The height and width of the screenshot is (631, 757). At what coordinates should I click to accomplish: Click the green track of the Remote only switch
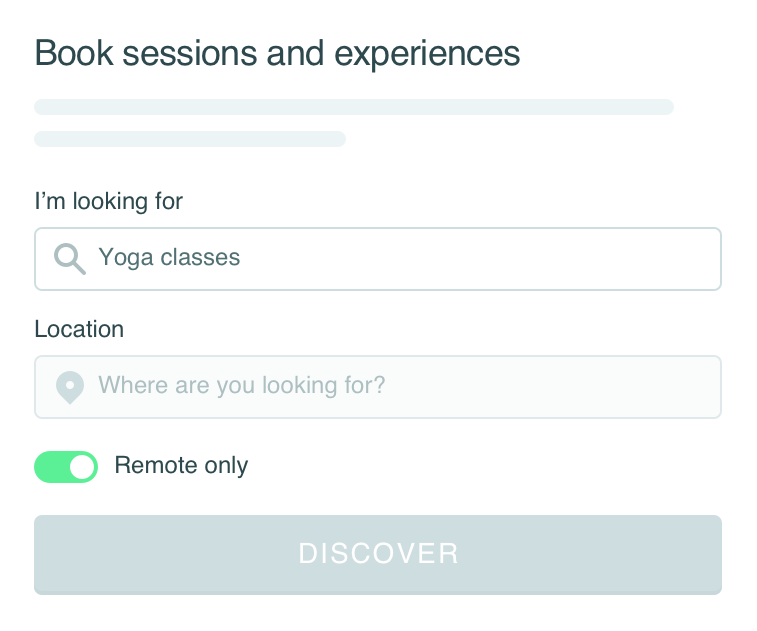click(51, 466)
